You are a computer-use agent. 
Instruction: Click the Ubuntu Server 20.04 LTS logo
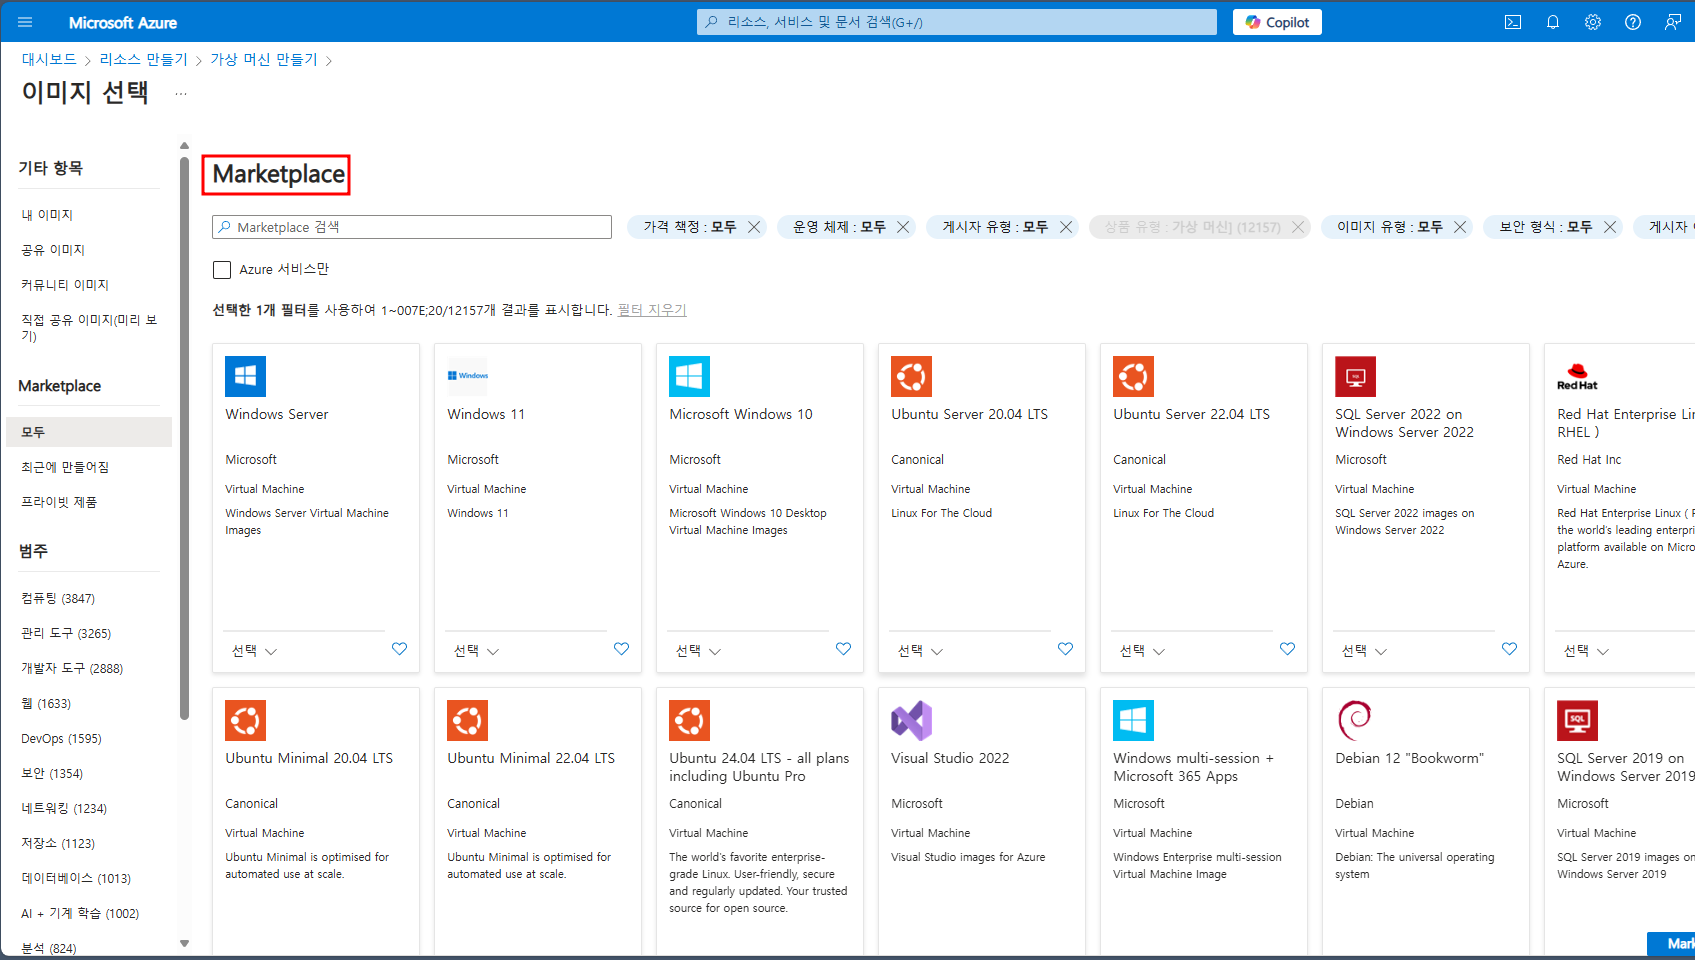(x=912, y=376)
